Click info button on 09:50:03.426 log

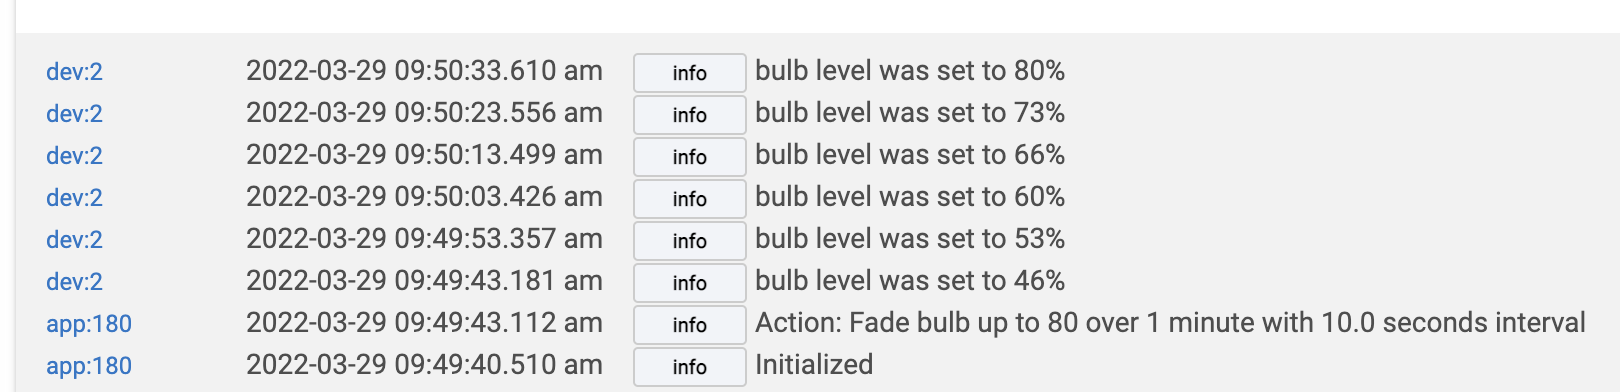[x=690, y=199]
